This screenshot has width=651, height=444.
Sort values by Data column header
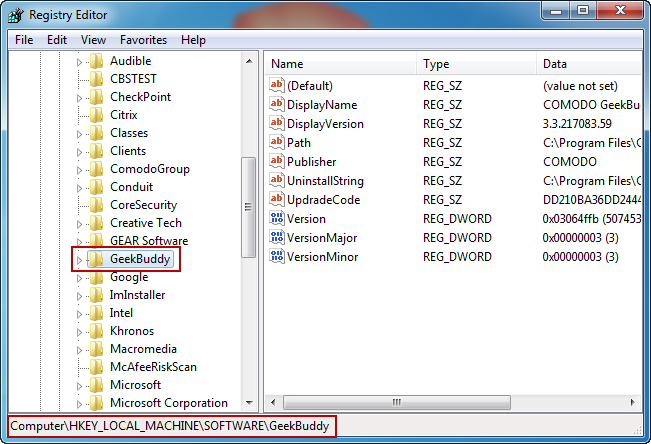pos(590,64)
